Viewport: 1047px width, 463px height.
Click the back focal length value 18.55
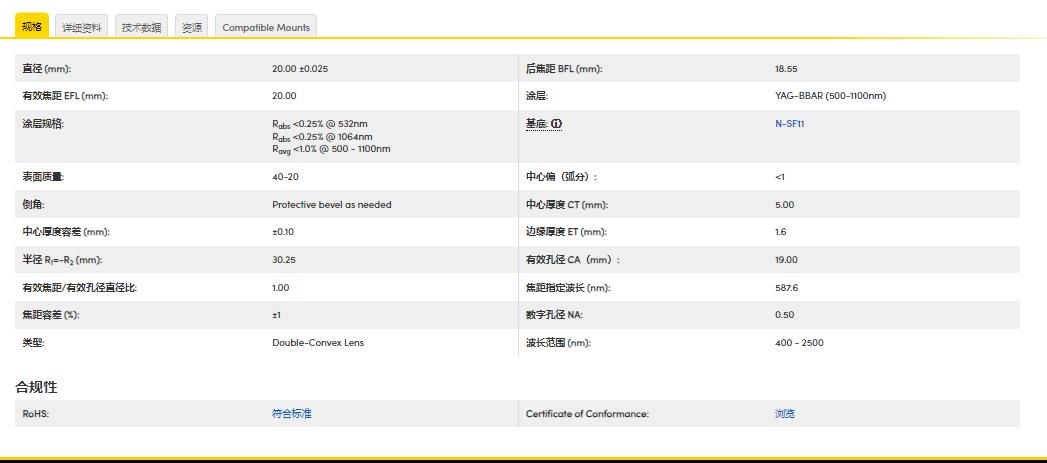786,69
